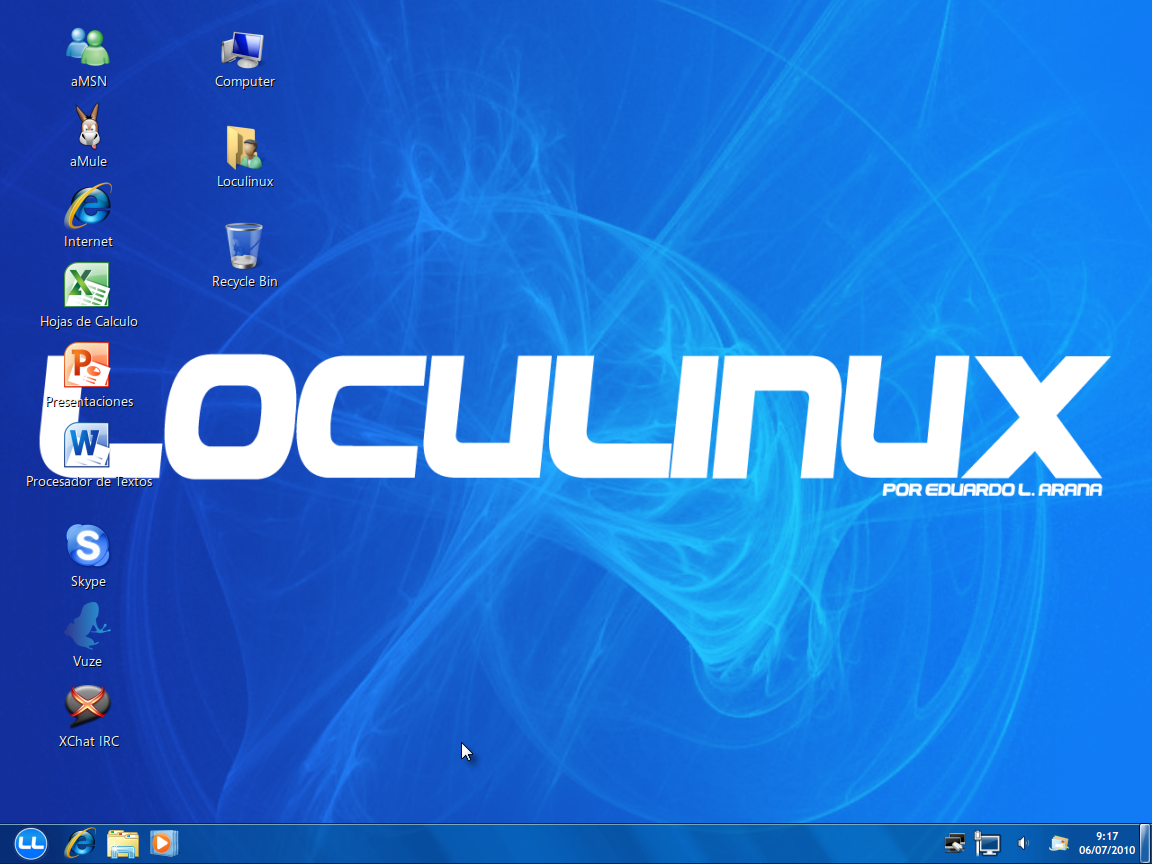Click the taskbar clock showing 9:17

[x=1106, y=843]
